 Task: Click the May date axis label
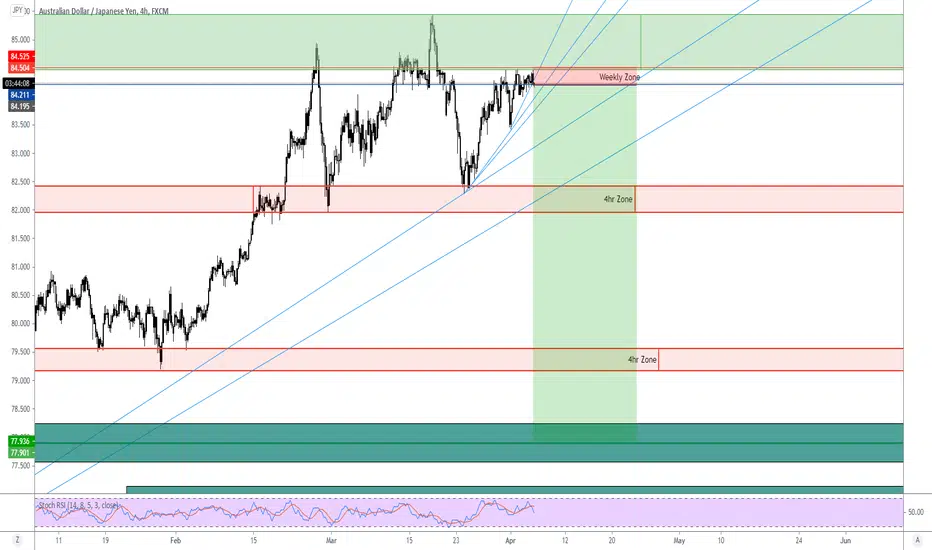pos(679,540)
